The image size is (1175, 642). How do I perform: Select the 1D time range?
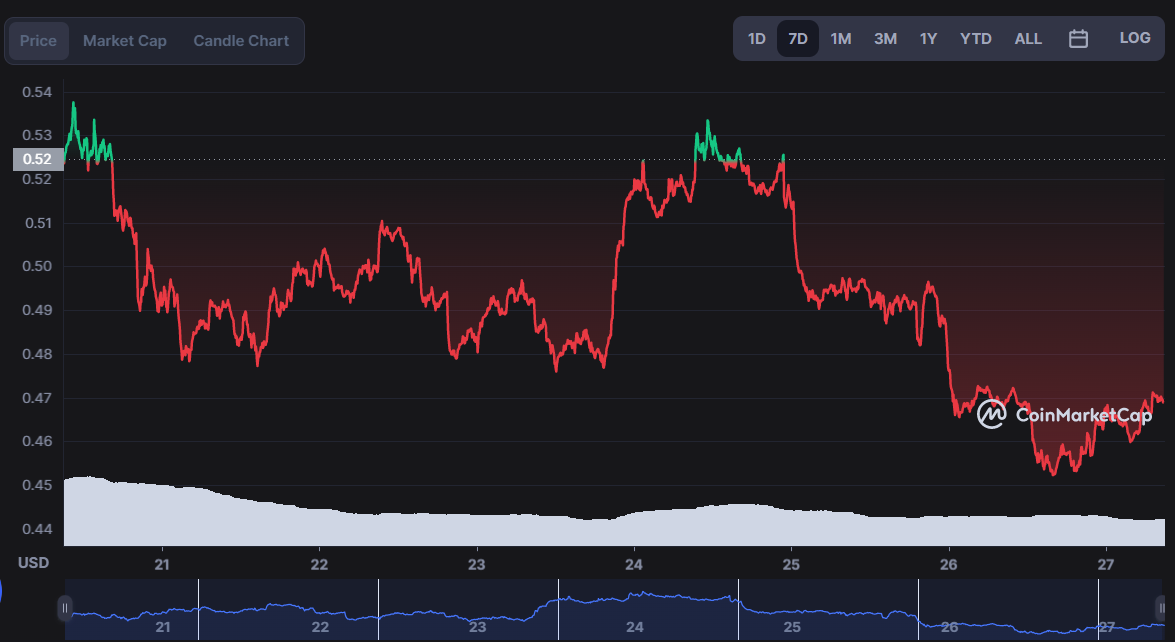(x=756, y=39)
